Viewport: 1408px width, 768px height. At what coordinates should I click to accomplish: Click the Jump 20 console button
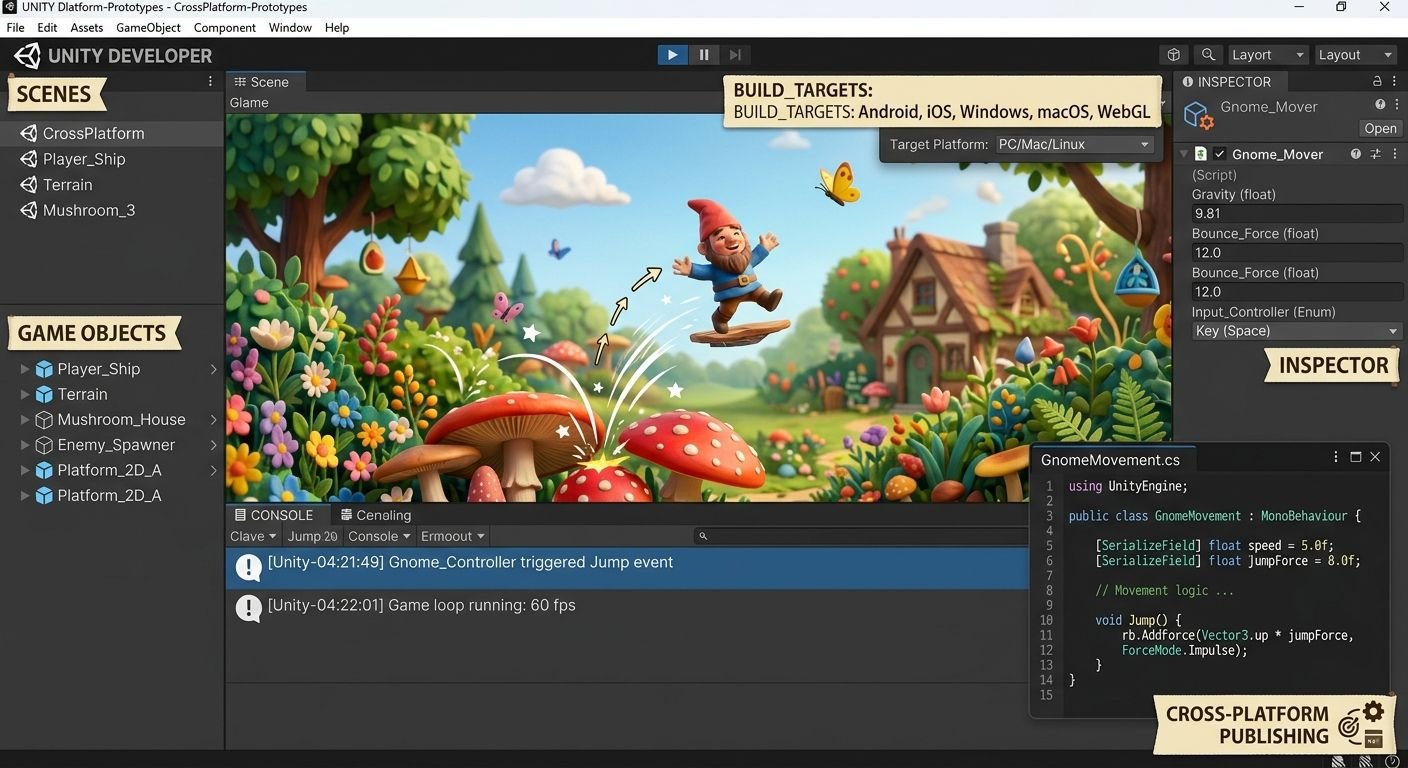(x=313, y=536)
